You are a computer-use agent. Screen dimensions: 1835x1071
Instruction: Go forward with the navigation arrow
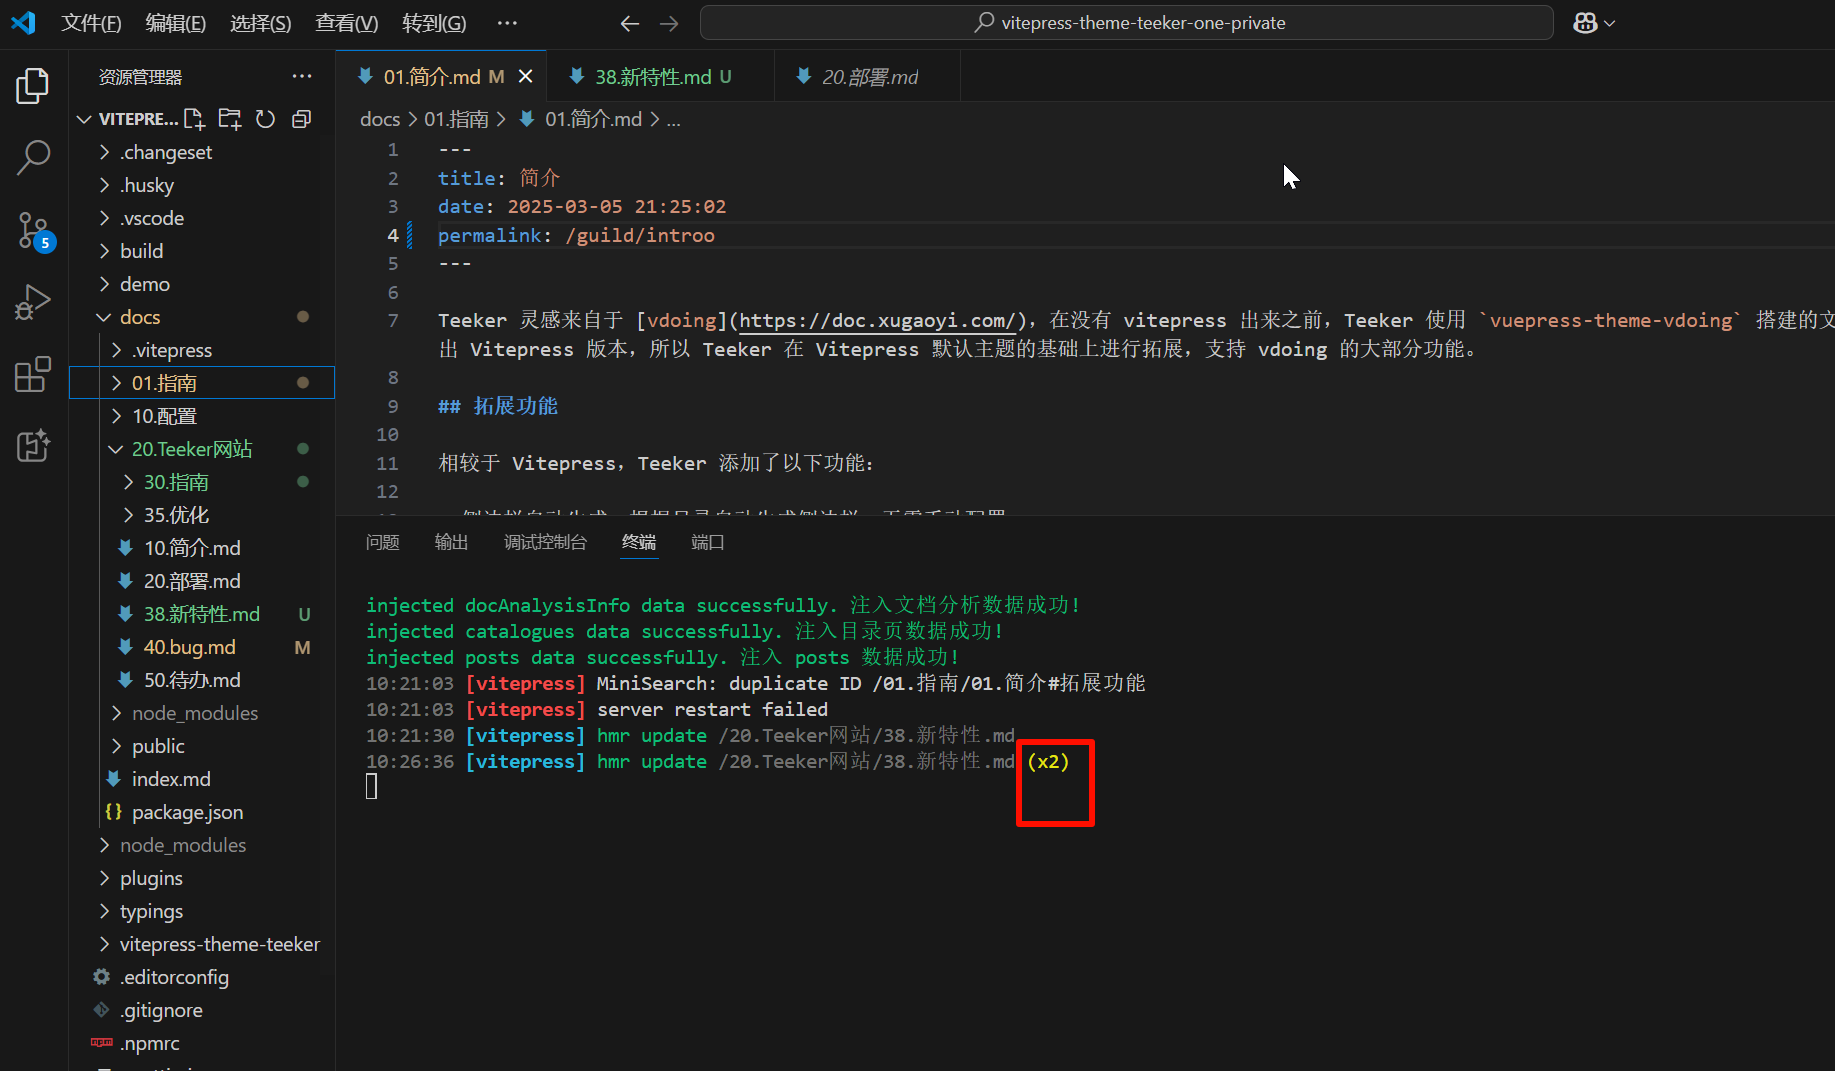pyautogui.click(x=669, y=23)
